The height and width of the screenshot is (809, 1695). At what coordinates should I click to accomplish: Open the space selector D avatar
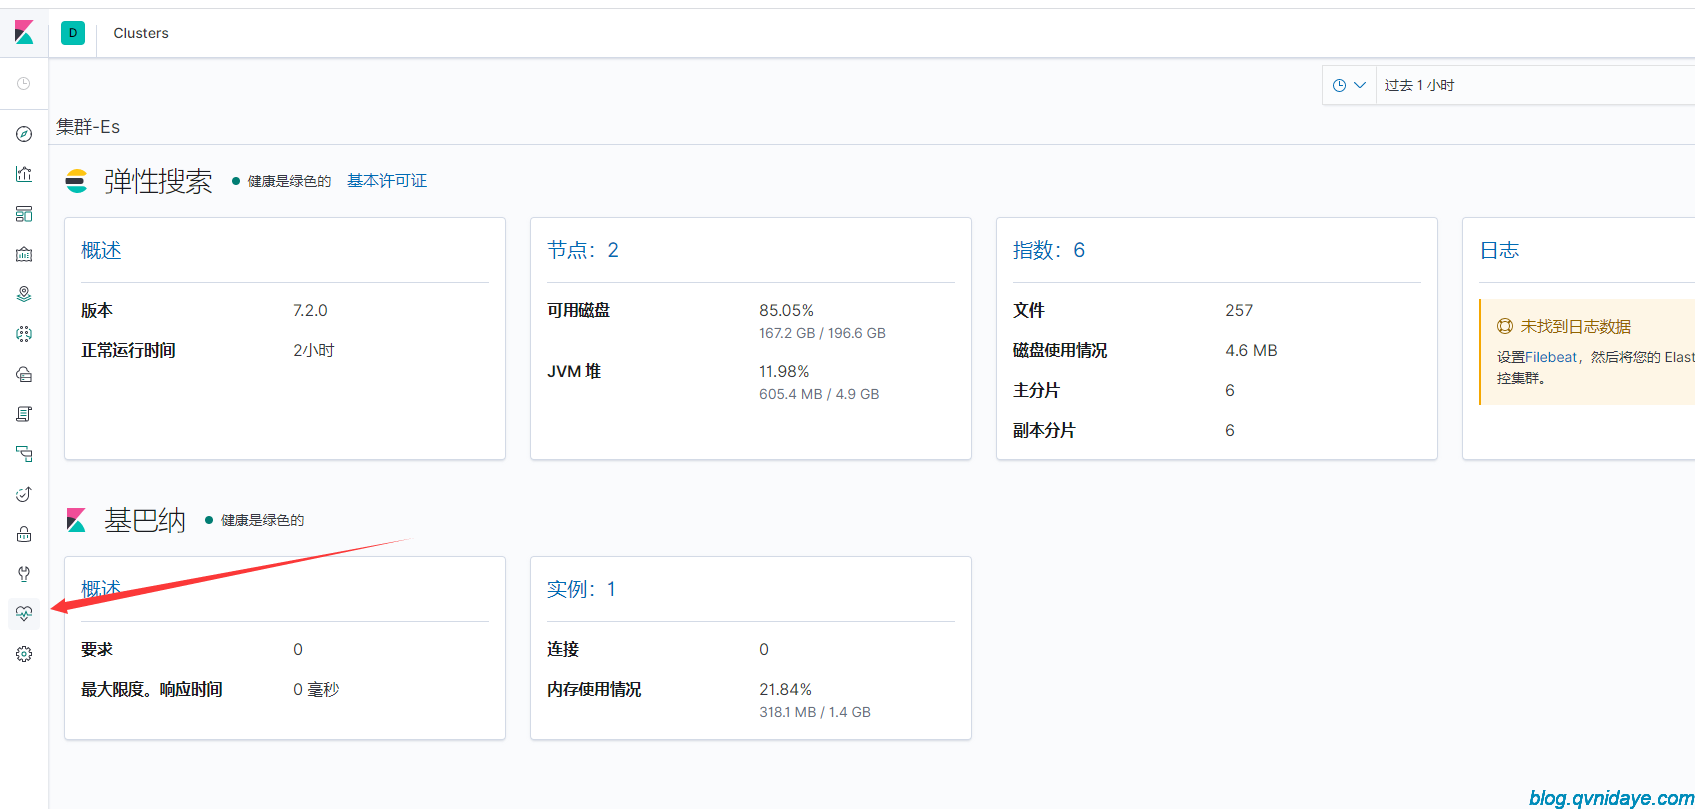[73, 33]
